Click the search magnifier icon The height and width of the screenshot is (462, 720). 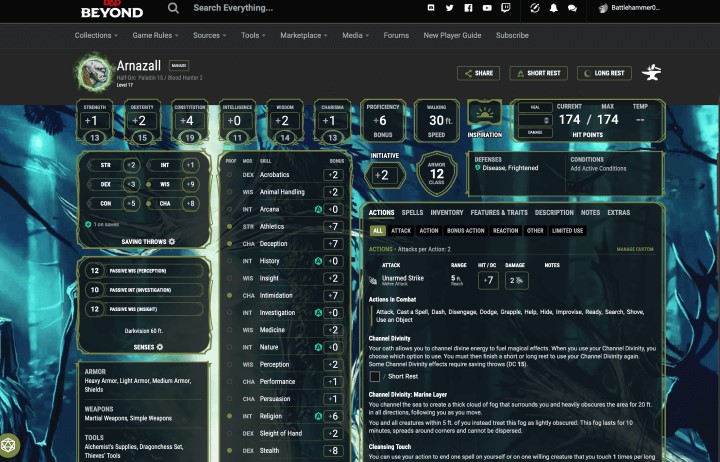click(173, 8)
